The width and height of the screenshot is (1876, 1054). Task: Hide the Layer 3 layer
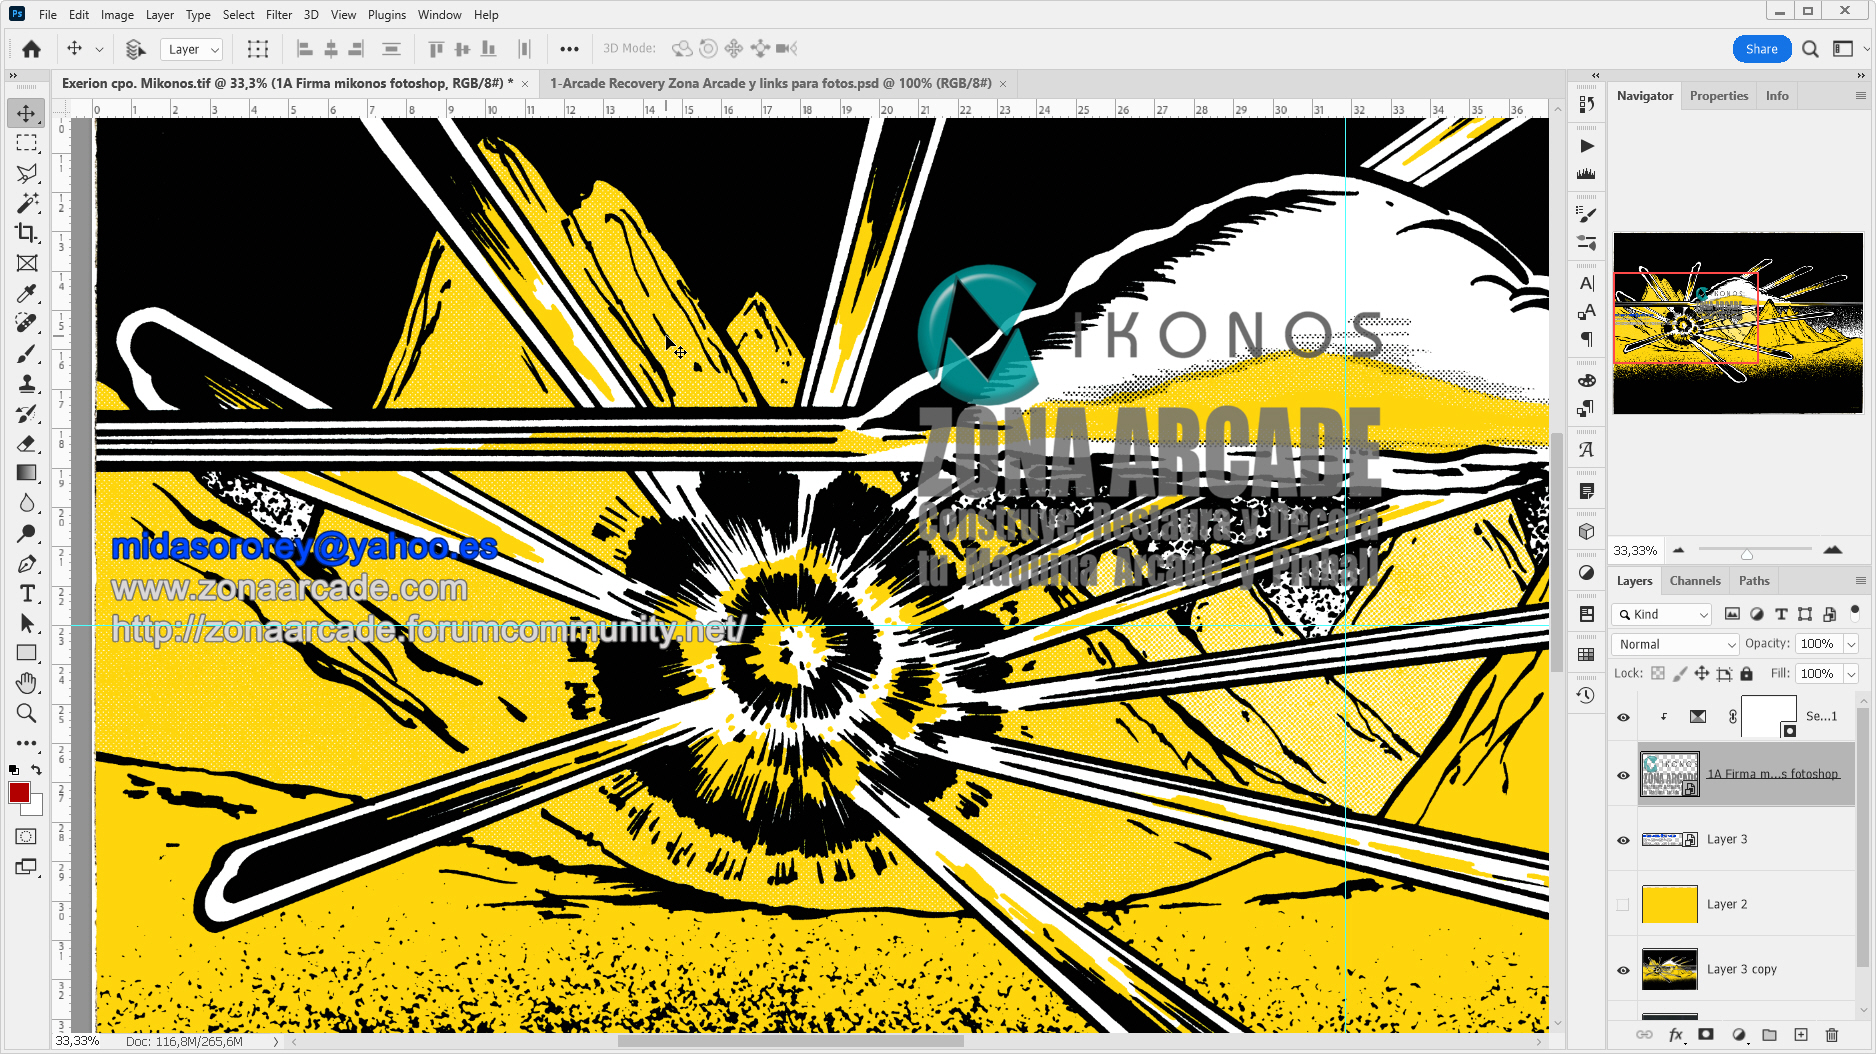coord(1623,840)
